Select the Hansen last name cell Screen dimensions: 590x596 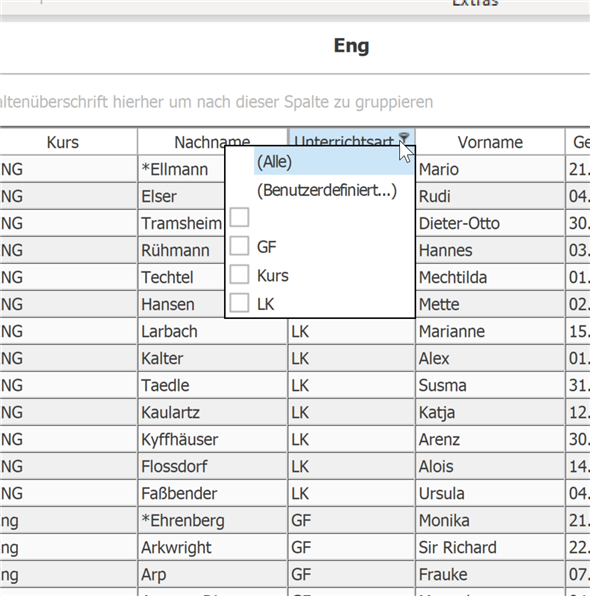[181, 304]
